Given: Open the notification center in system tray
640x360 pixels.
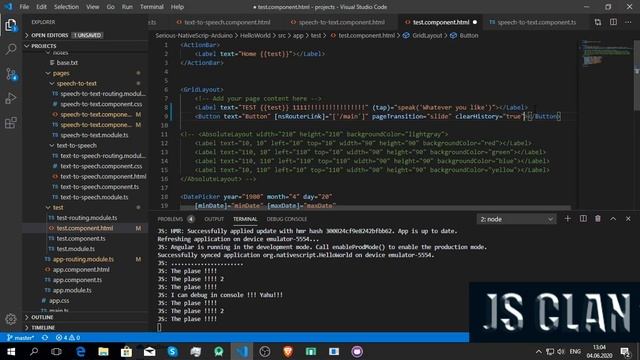Looking at the screenshot, I should tap(625, 351).
